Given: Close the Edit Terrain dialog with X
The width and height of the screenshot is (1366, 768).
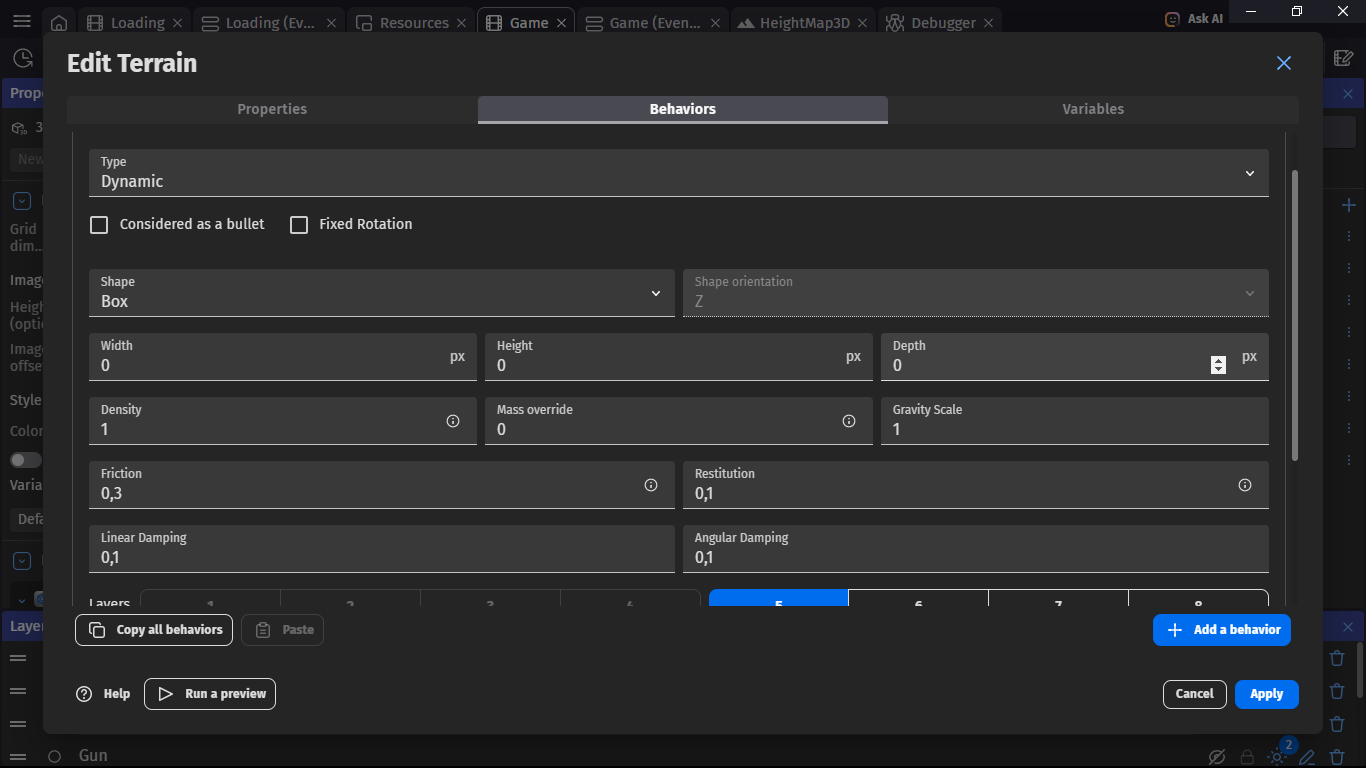Looking at the screenshot, I should [1284, 63].
